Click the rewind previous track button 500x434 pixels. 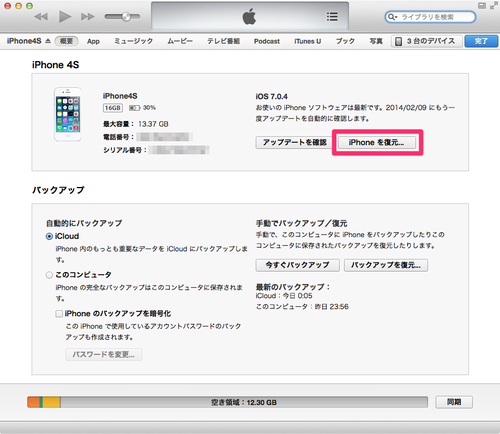pyautogui.click(x=41, y=16)
